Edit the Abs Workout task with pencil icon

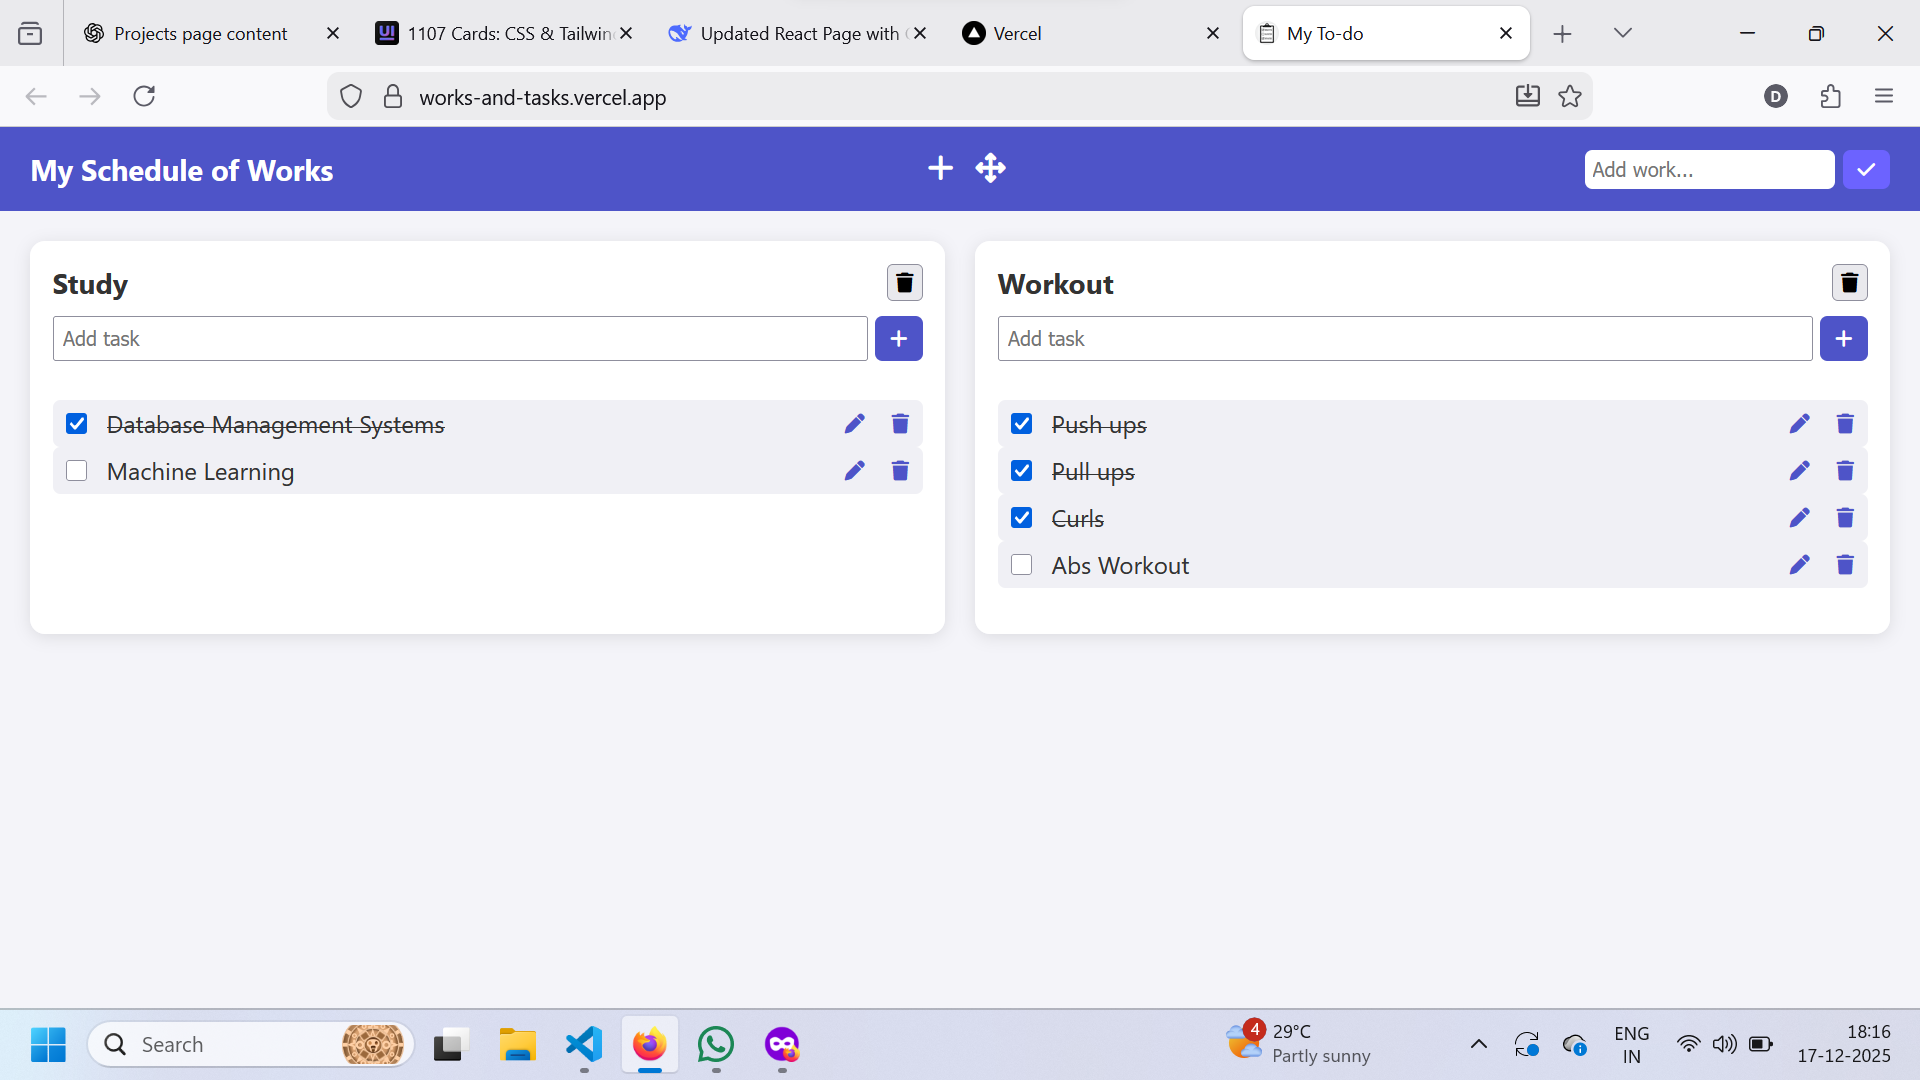coord(1799,565)
